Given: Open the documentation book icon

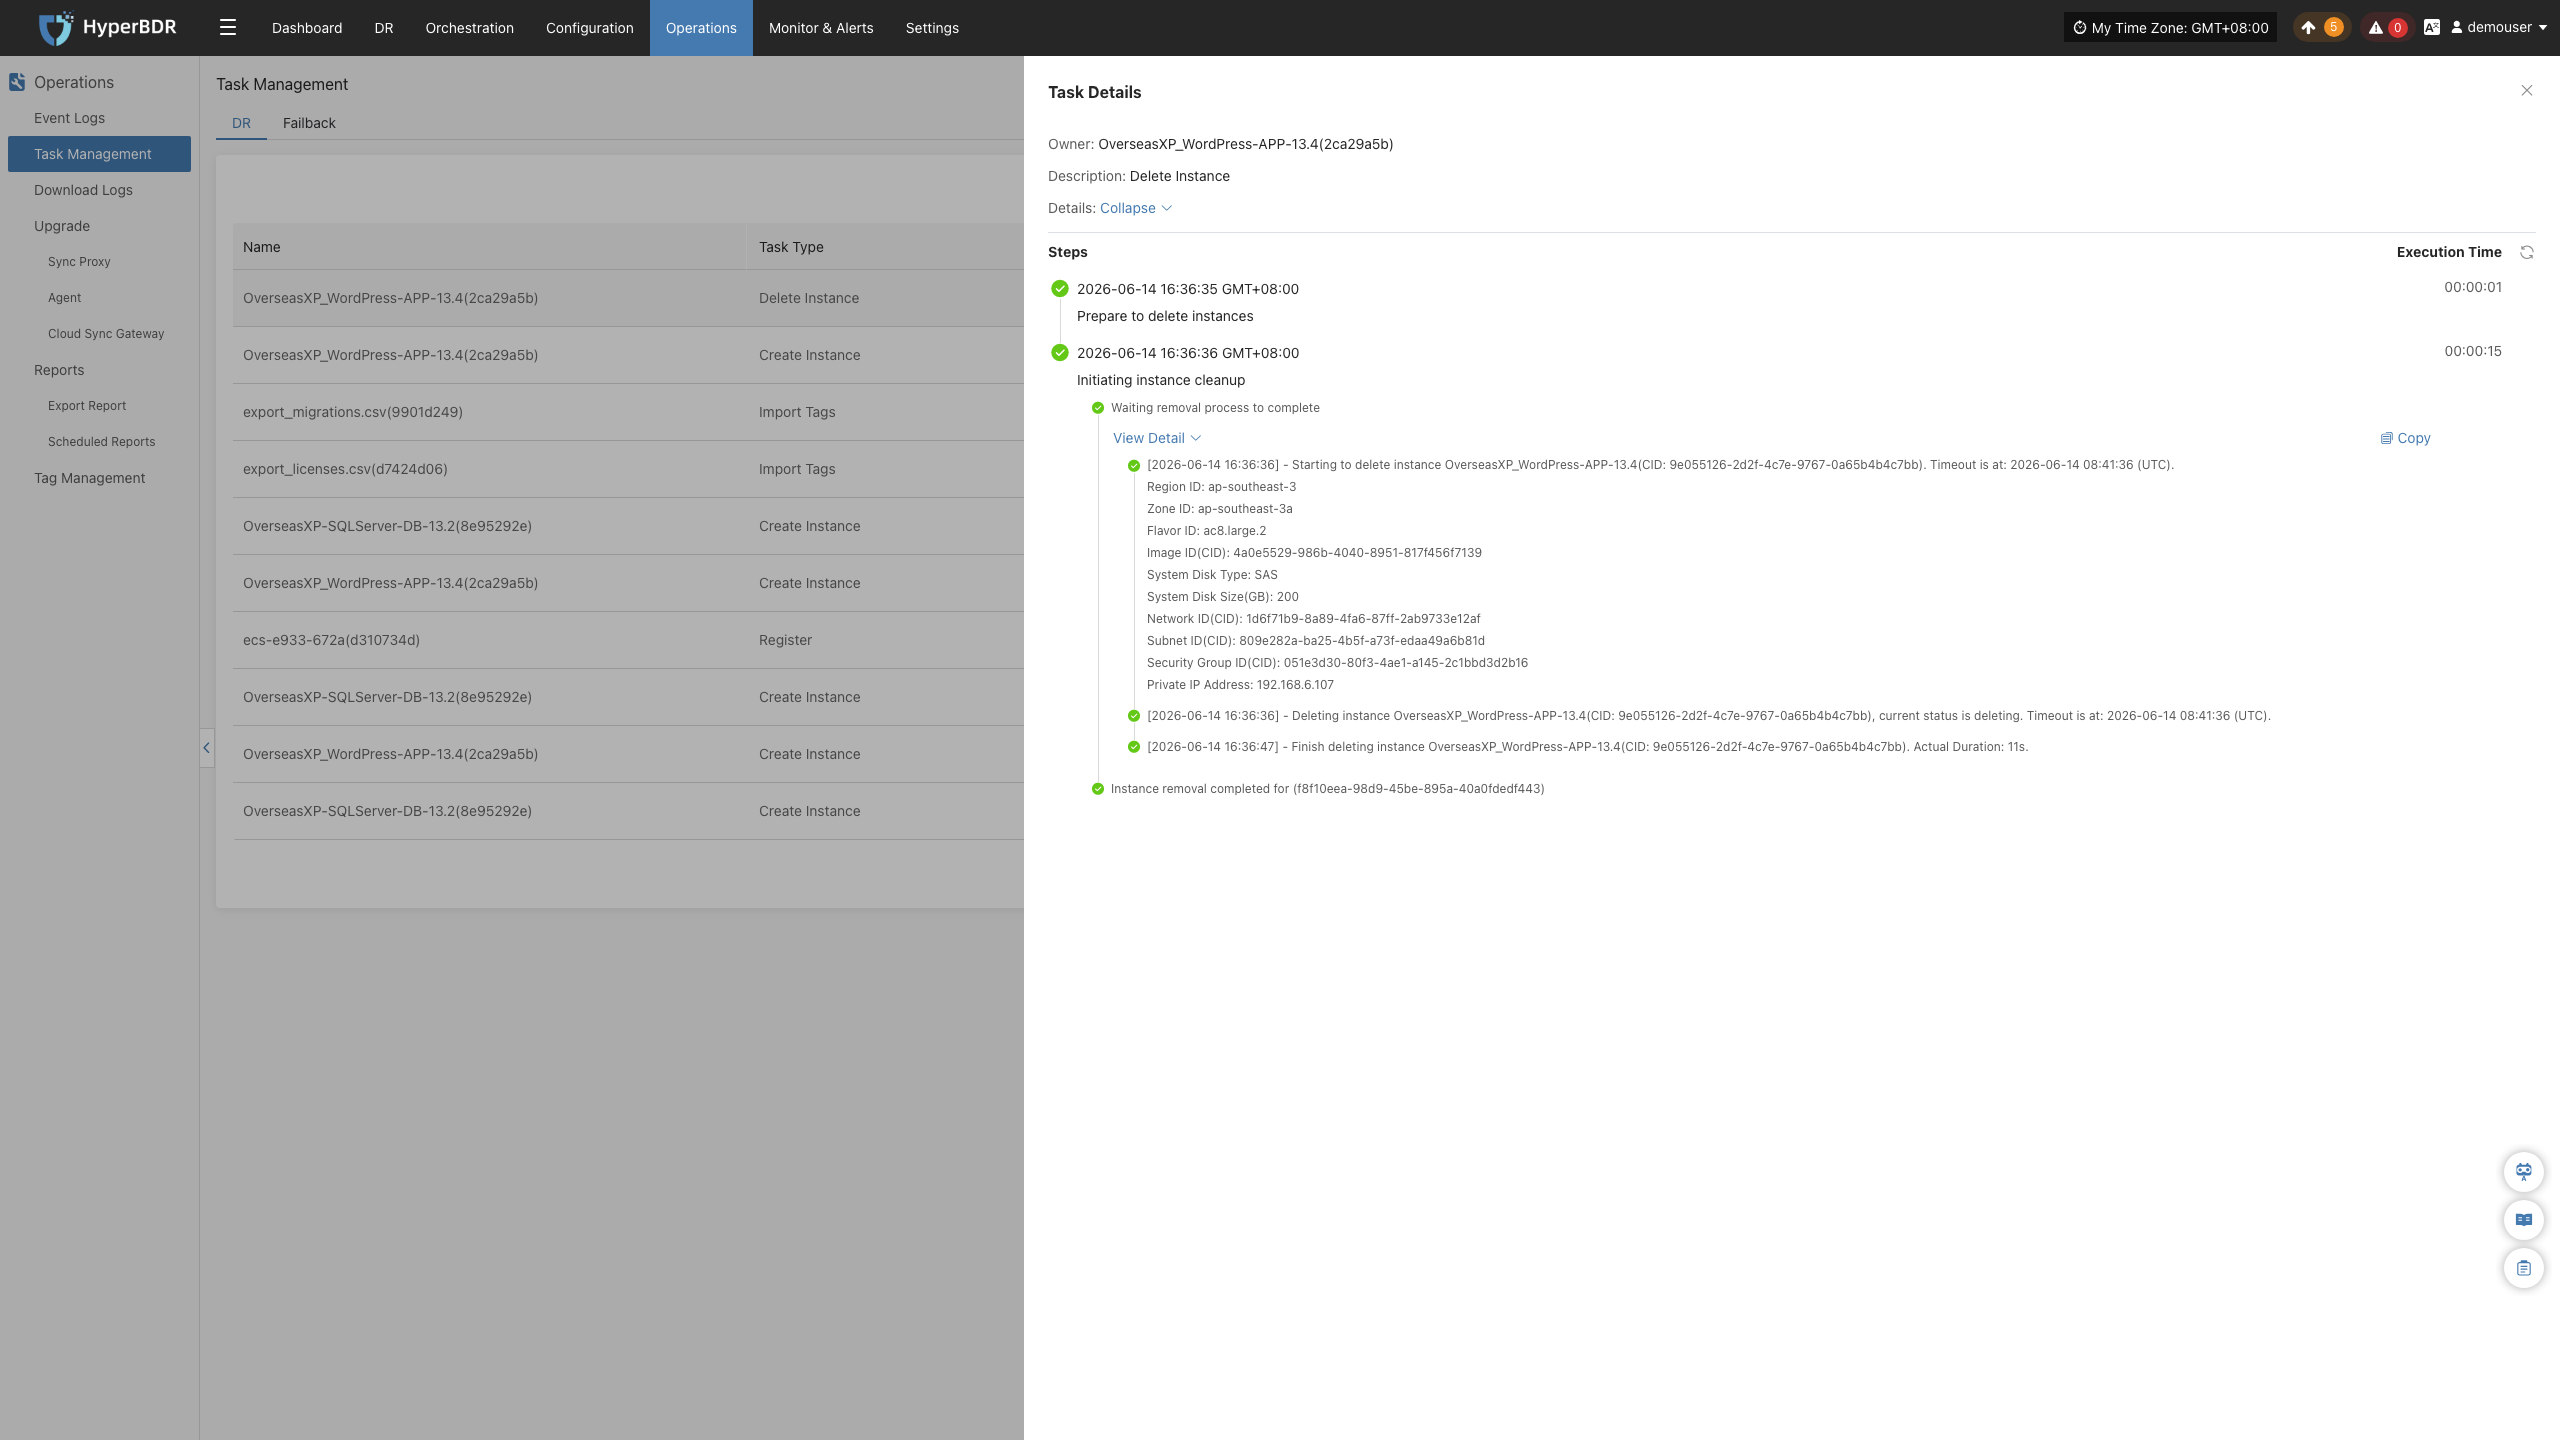Looking at the screenshot, I should point(2523,1219).
